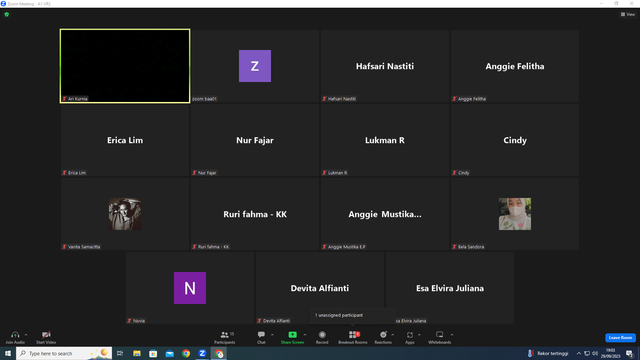Select the Cindy tile name
Screen dimensions: 640x360
tap(515, 140)
